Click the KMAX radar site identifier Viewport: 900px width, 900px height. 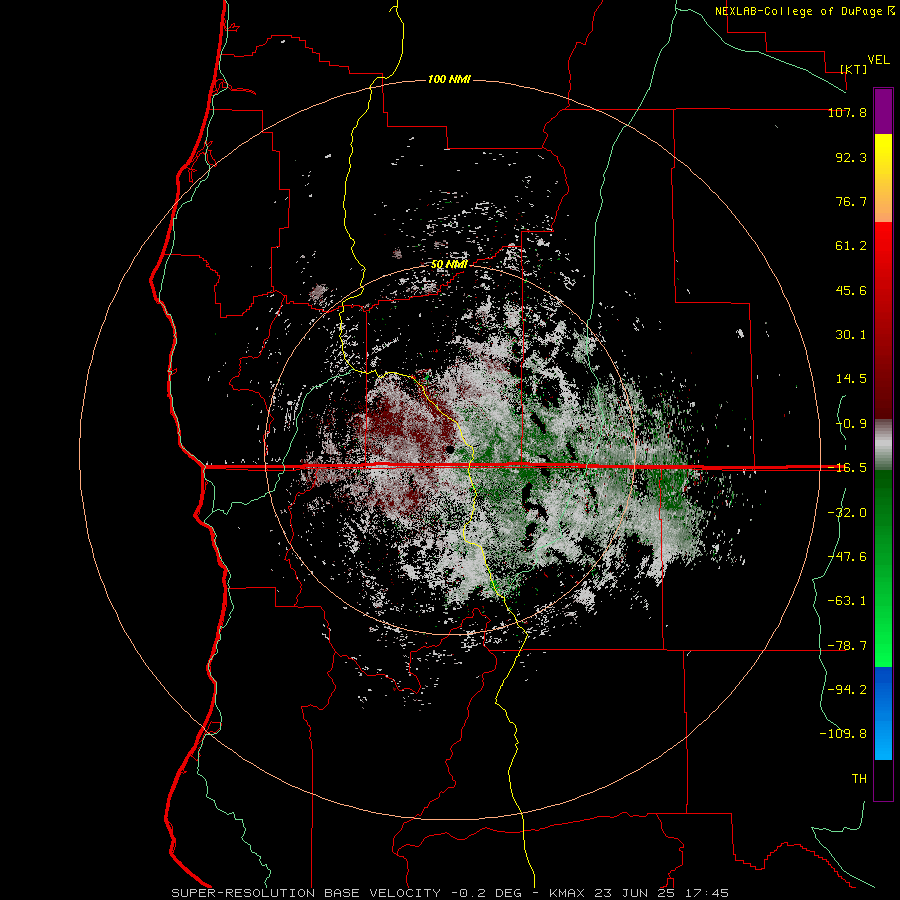click(566, 893)
